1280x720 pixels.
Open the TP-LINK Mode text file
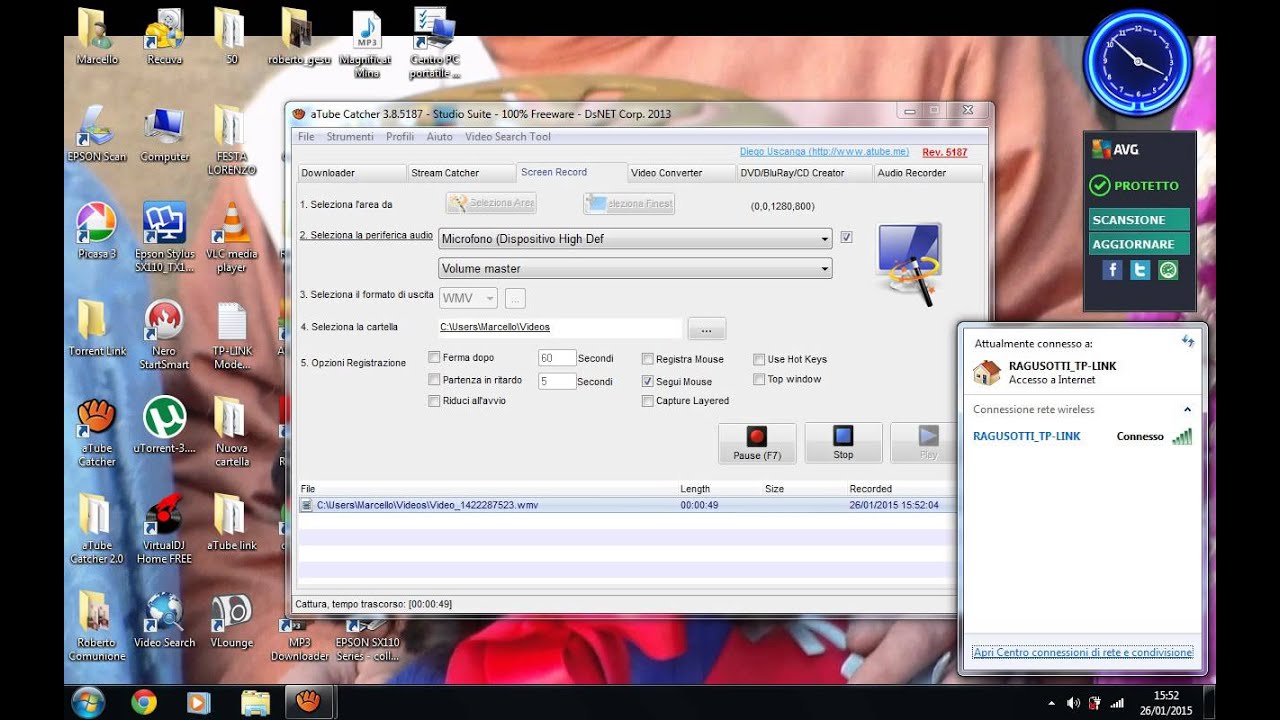[x=231, y=334]
